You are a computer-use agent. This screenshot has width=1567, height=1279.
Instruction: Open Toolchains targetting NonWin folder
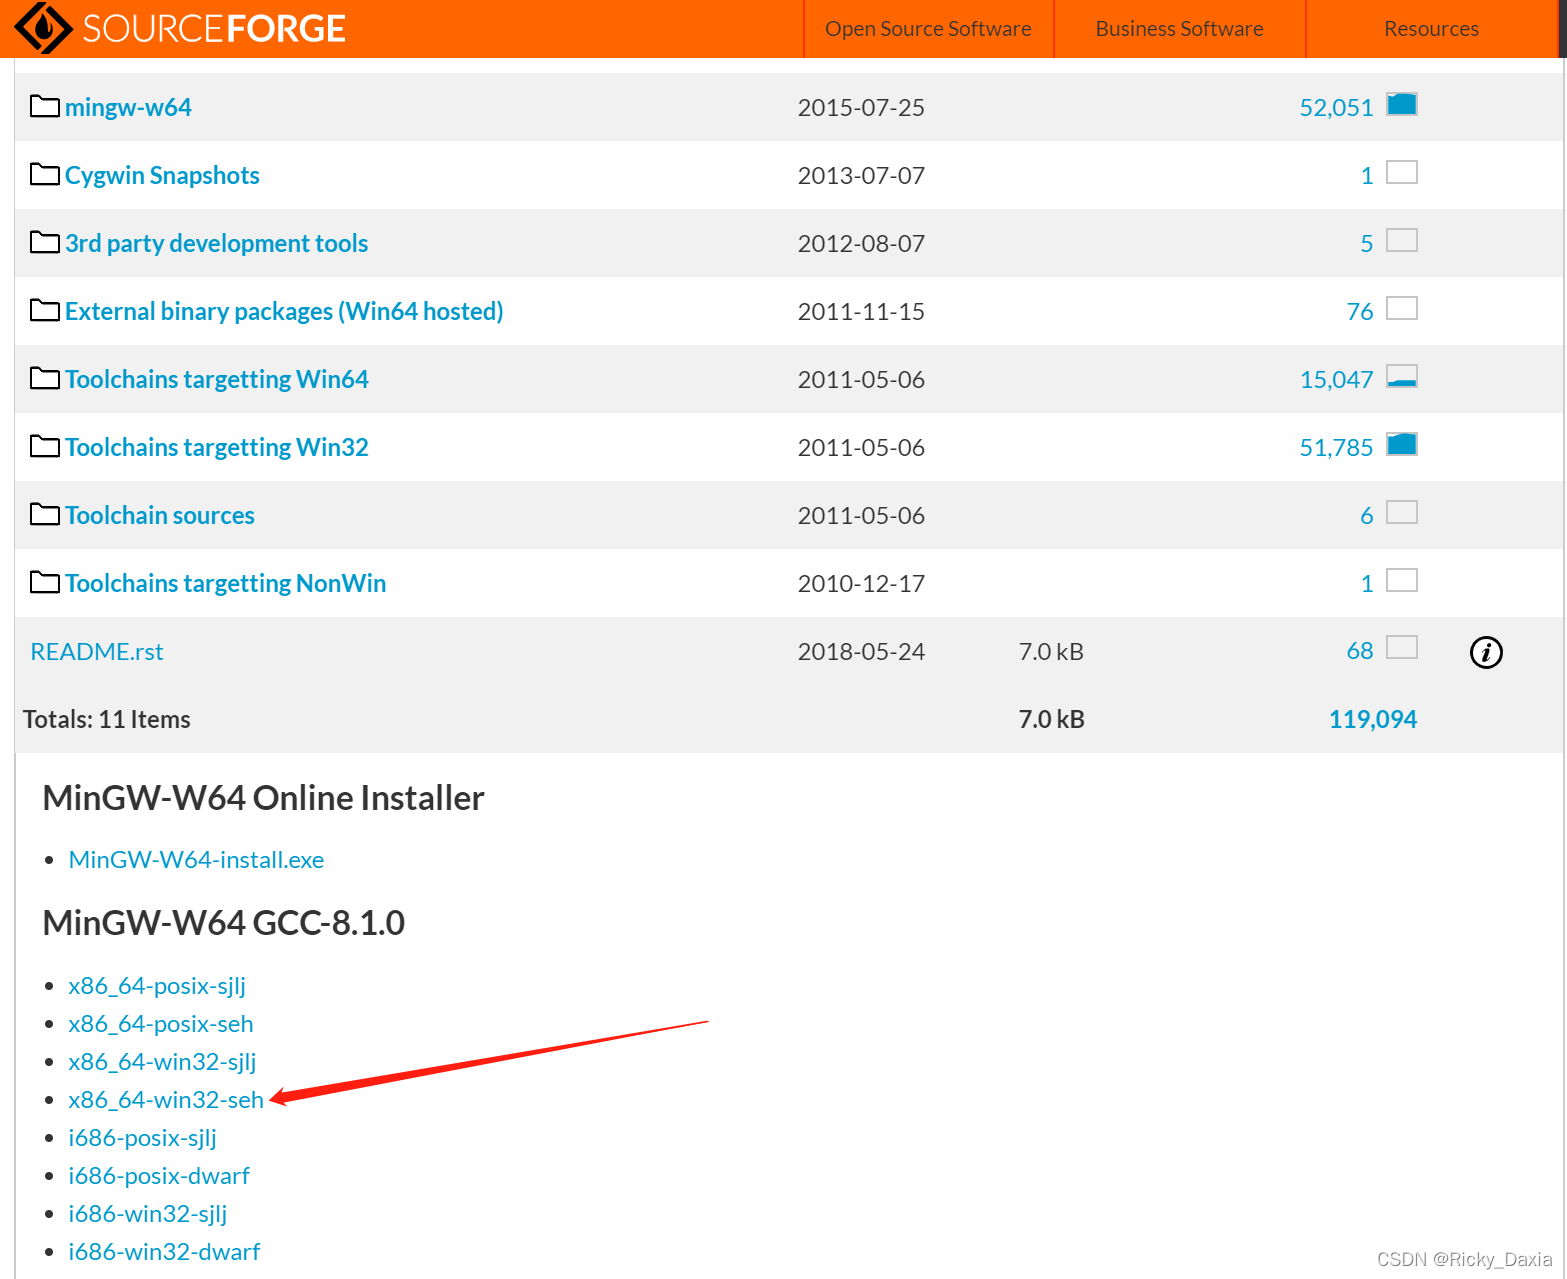(225, 583)
